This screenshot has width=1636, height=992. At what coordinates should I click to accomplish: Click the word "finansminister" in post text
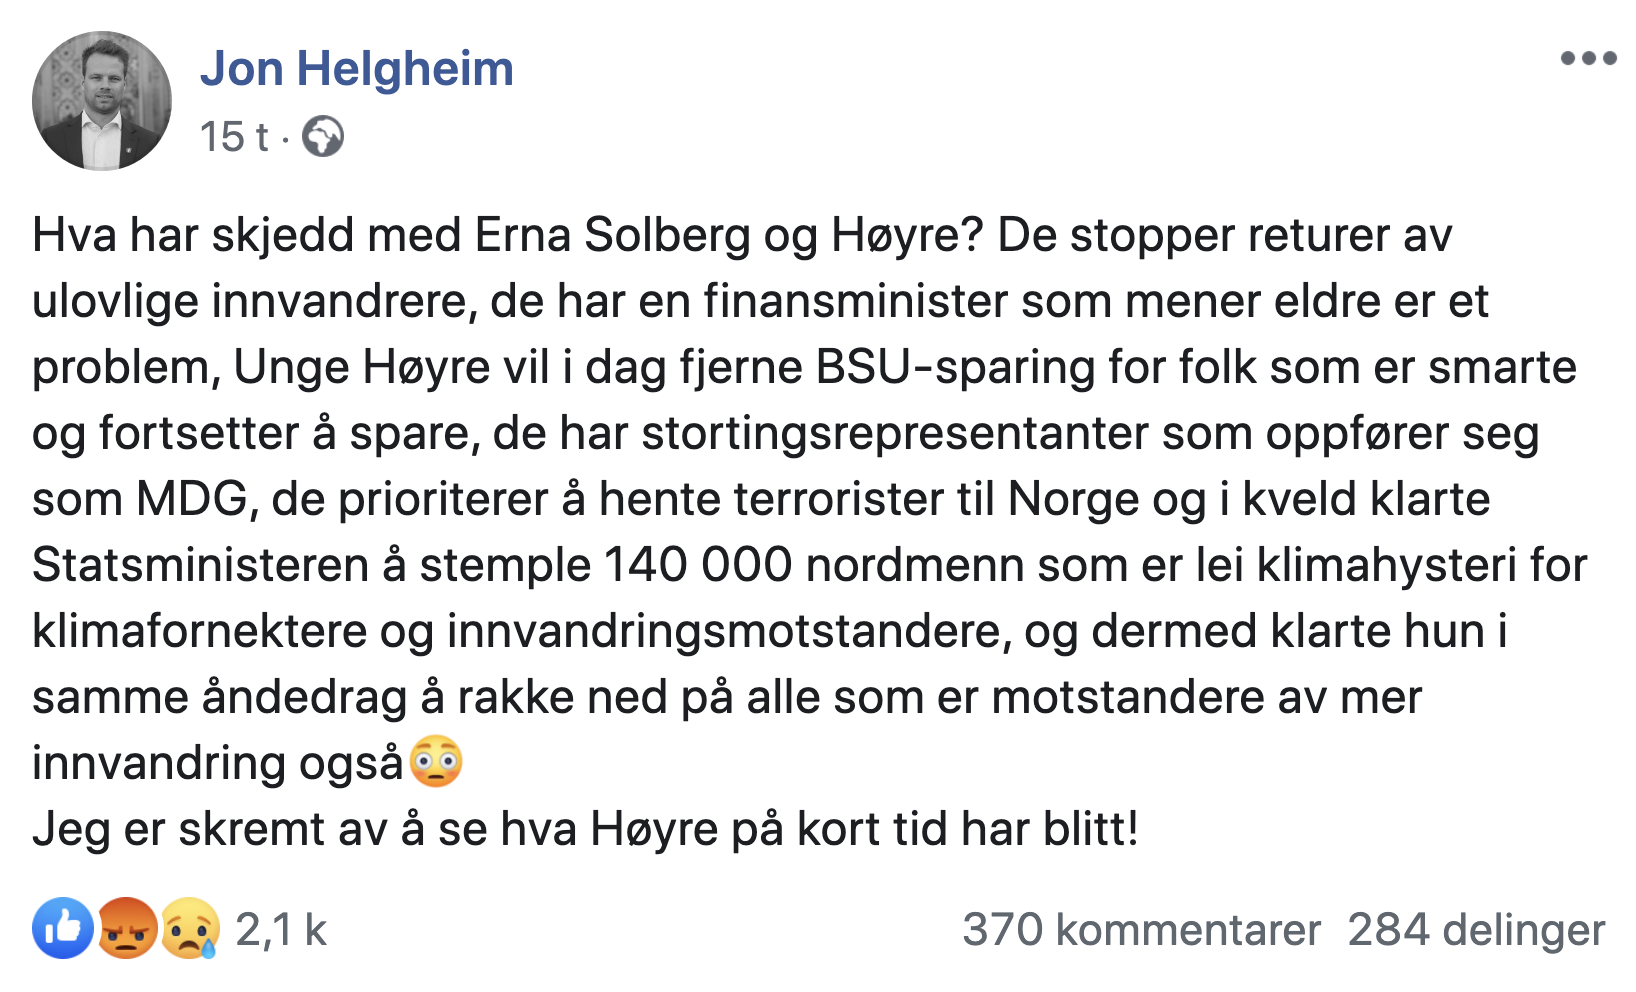point(855,302)
